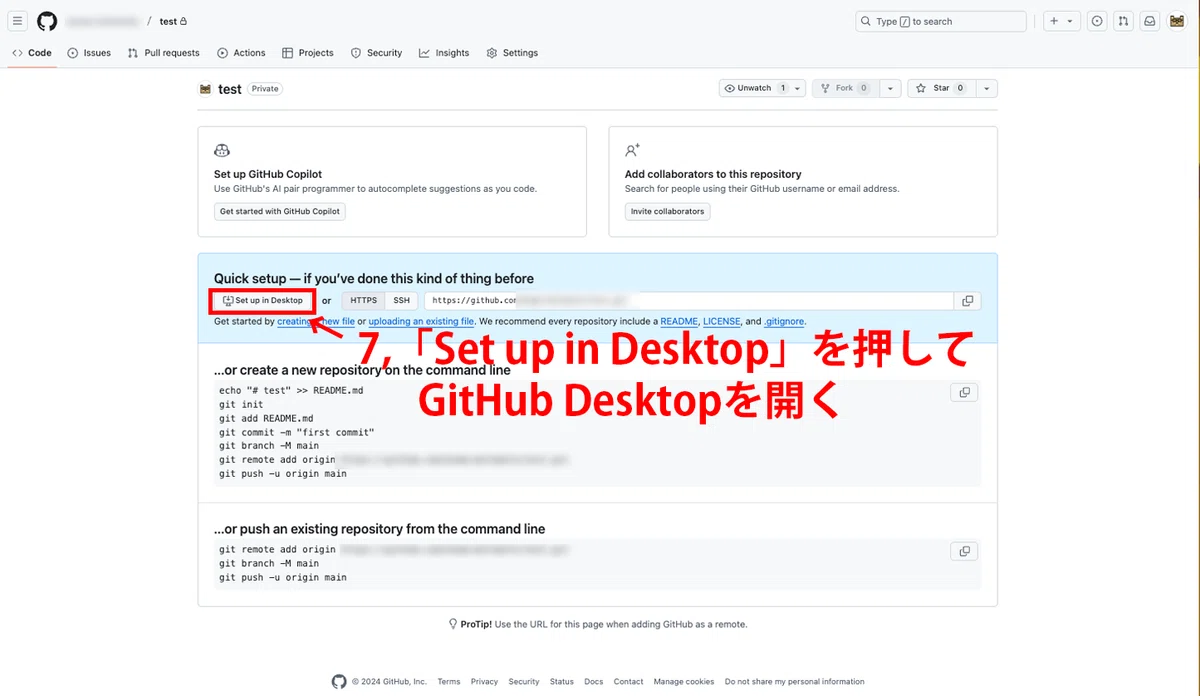Viewport: 1200px width, 696px height.
Task: Switch to the Issues tab
Action: click(x=89, y=53)
